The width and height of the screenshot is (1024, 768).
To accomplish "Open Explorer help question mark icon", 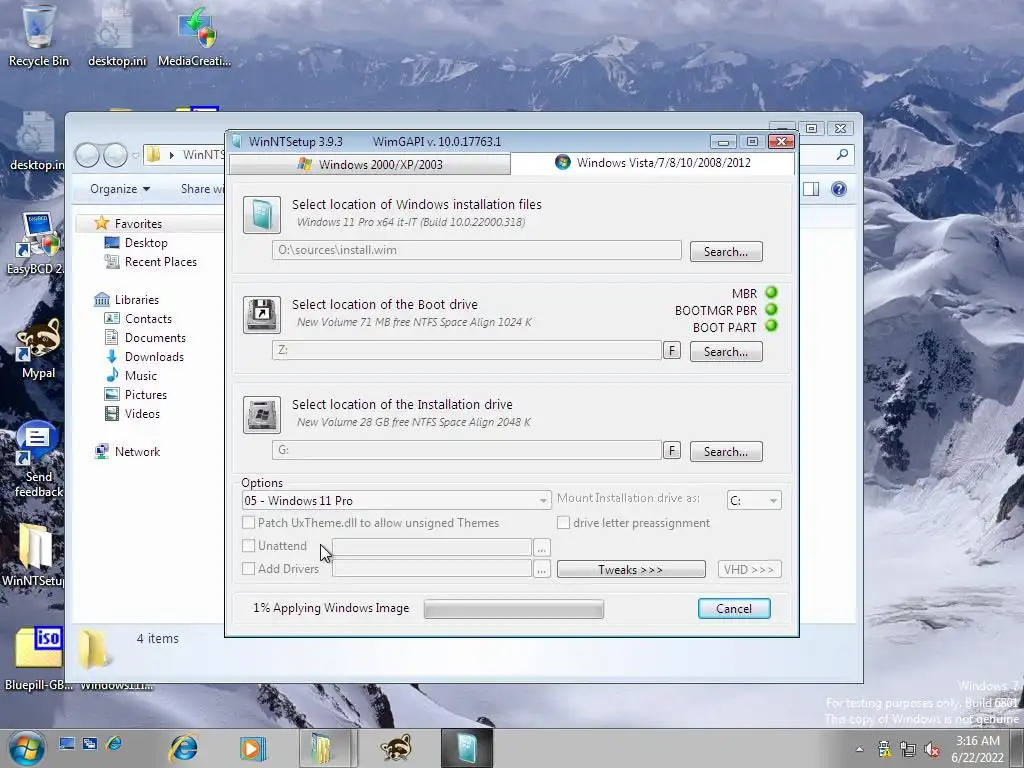I will (839, 189).
